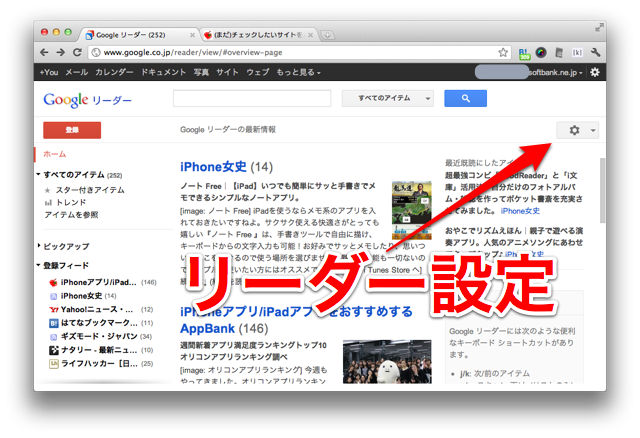The image size is (640, 438).
Task: Select ホーム in the sidebar
Action: 55,154
